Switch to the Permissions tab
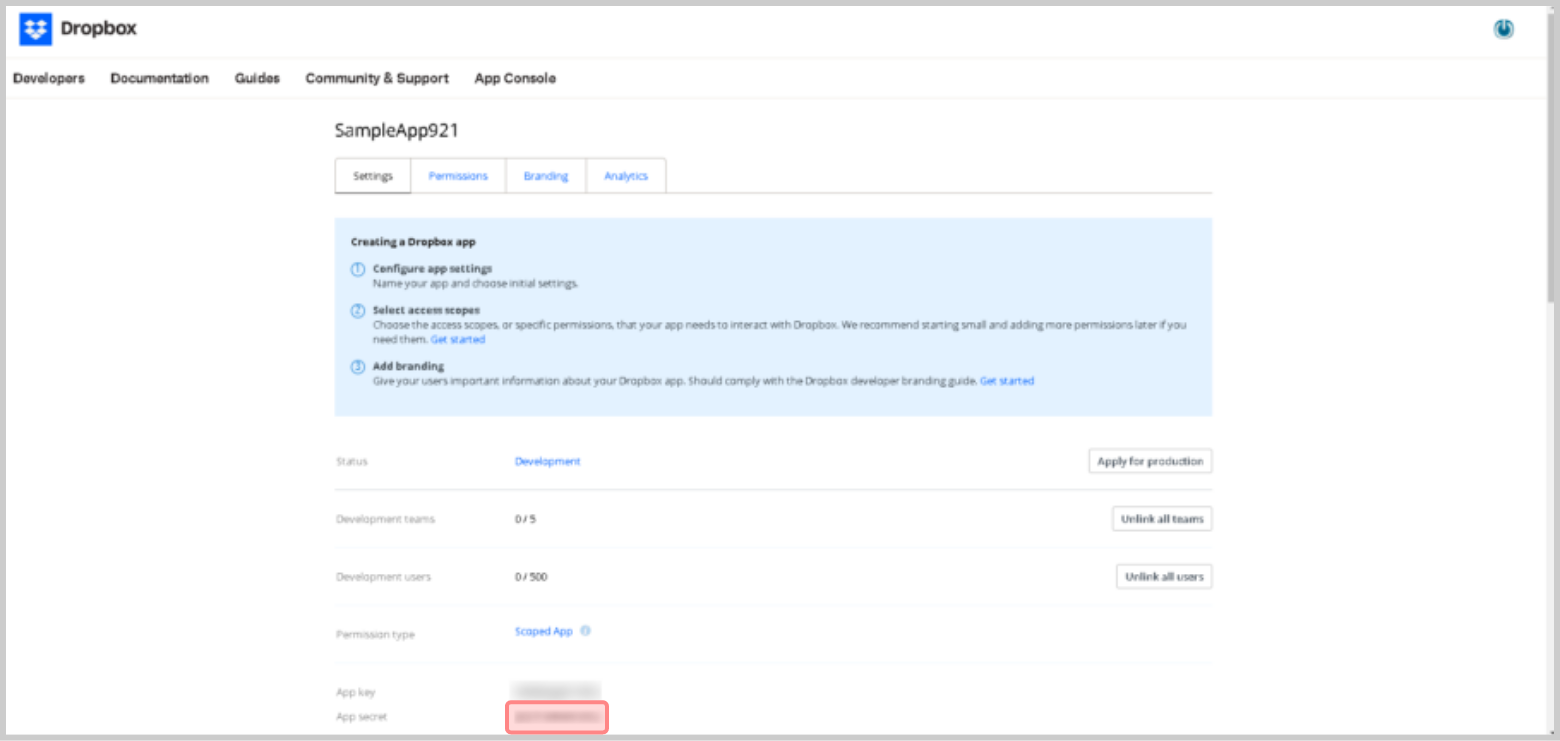1560x741 pixels. (x=458, y=176)
